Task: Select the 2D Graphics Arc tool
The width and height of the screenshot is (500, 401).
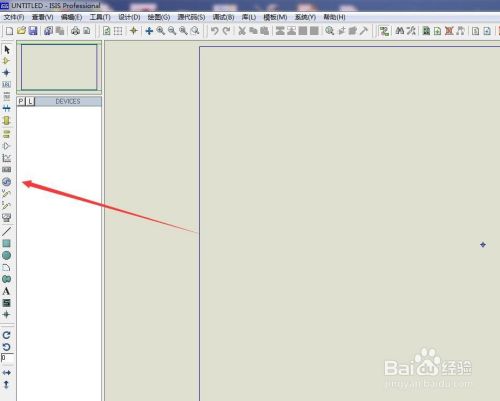Action: point(6,267)
